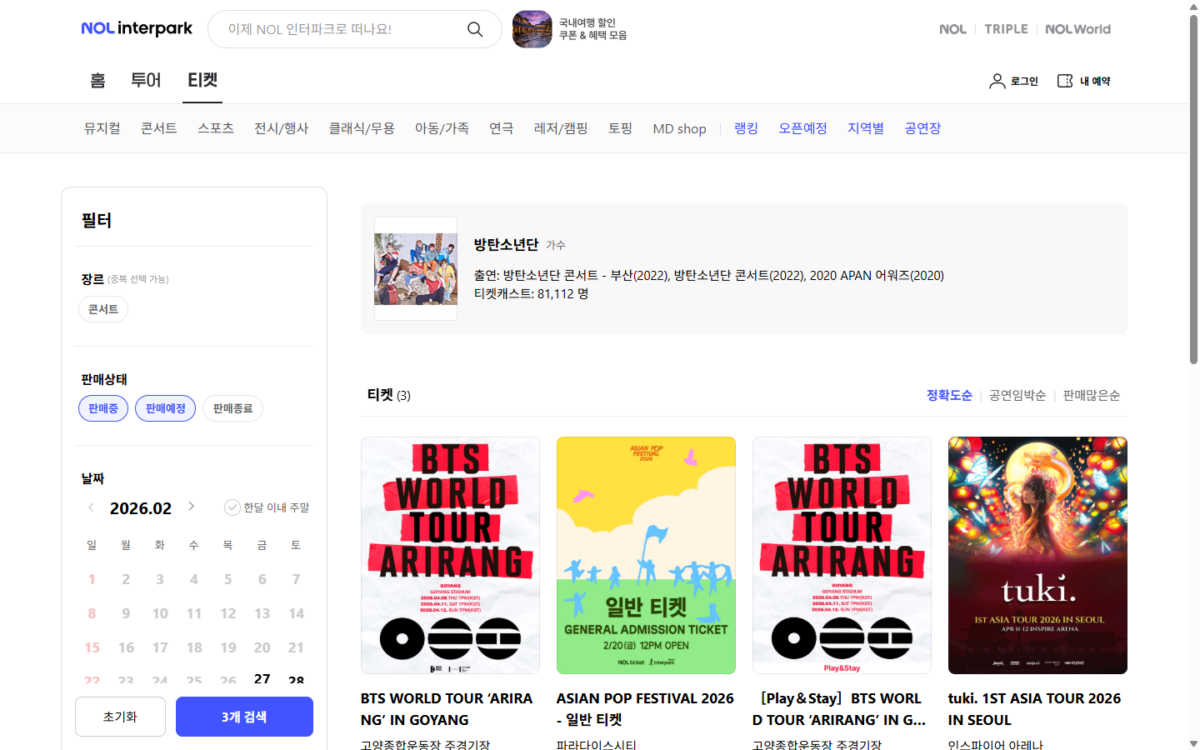Image resolution: width=1200 pixels, height=750 pixels.
Task: Click the 초기화 reset button
Action: pyautogui.click(x=120, y=716)
